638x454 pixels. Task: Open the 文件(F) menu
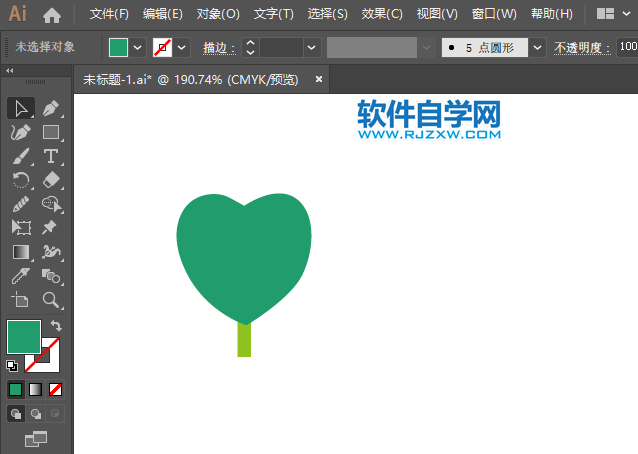coord(109,14)
